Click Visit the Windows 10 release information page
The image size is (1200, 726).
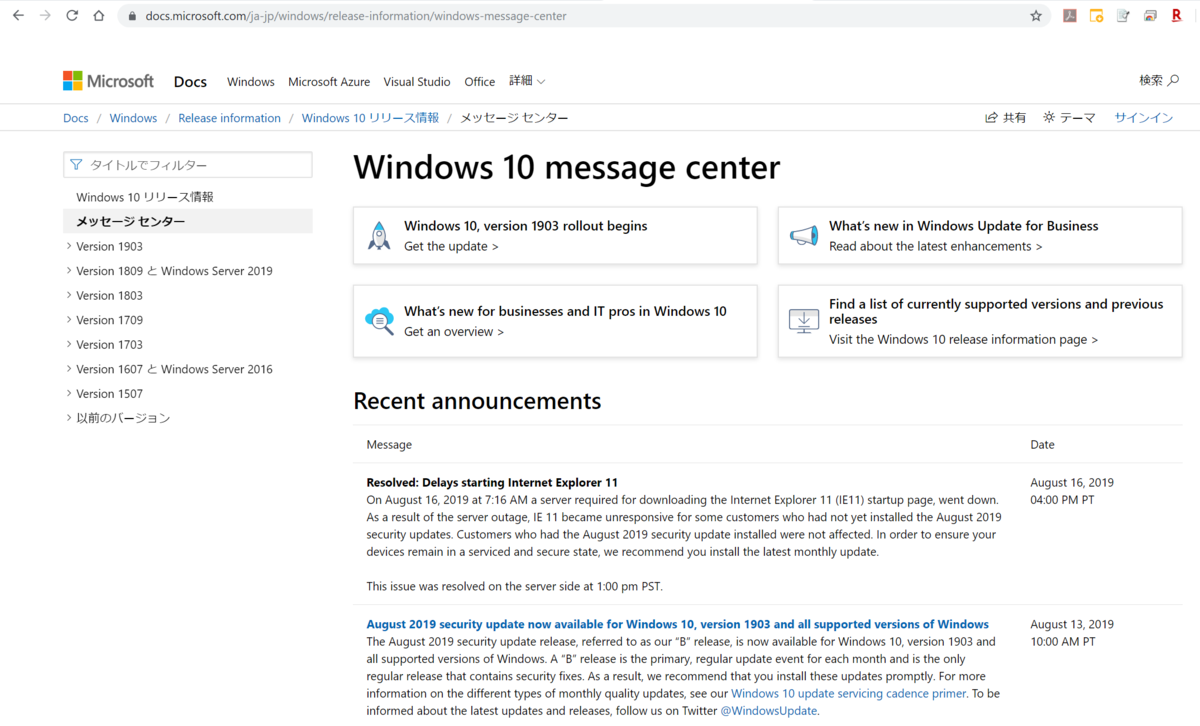(963, 339)
